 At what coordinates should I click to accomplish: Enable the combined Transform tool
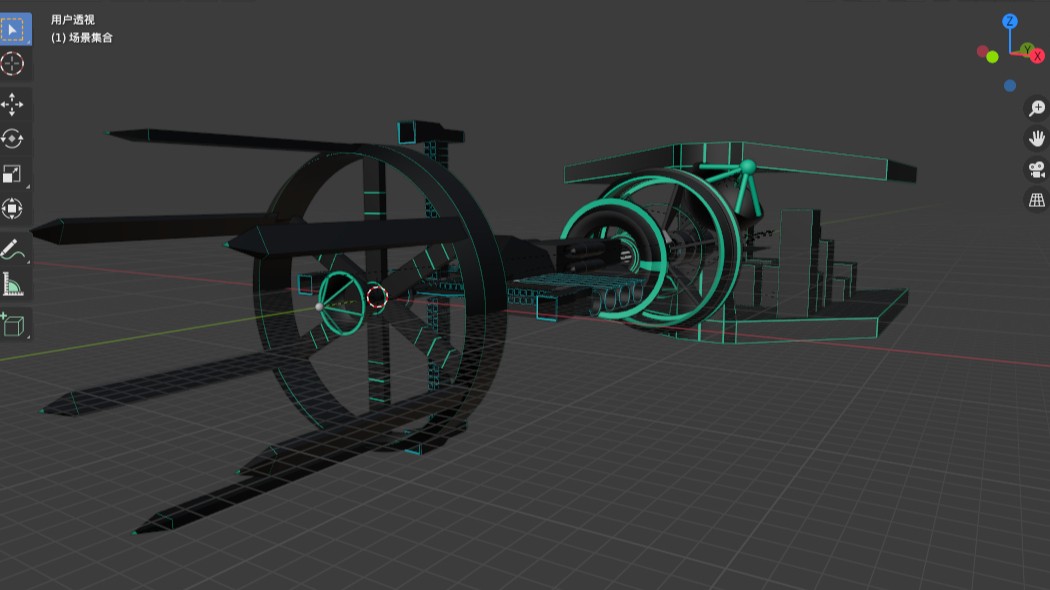click(x=13, y=208)
